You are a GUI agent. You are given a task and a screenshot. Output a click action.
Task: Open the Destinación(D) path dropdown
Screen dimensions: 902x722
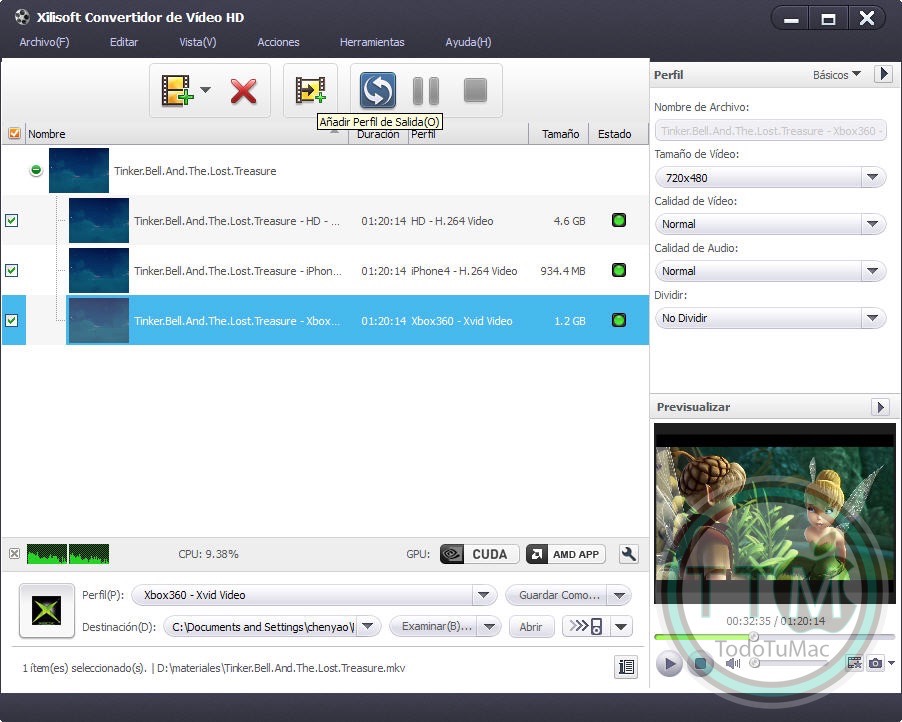point(368,626)
